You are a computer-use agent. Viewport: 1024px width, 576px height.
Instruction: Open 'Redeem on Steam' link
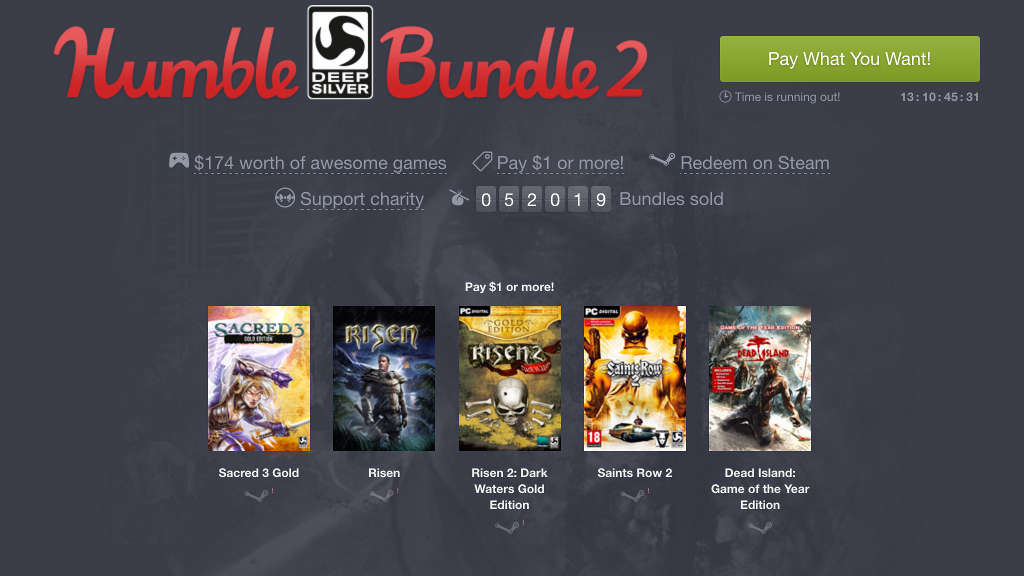click(x=755, y=163)
